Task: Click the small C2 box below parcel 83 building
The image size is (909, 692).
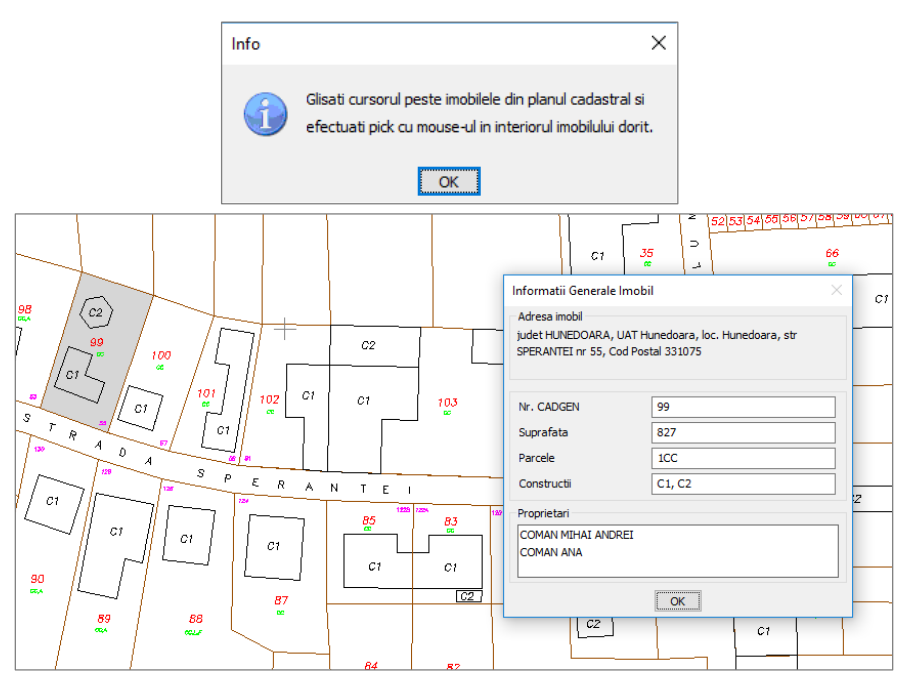Action: click(x=468, y=596)
